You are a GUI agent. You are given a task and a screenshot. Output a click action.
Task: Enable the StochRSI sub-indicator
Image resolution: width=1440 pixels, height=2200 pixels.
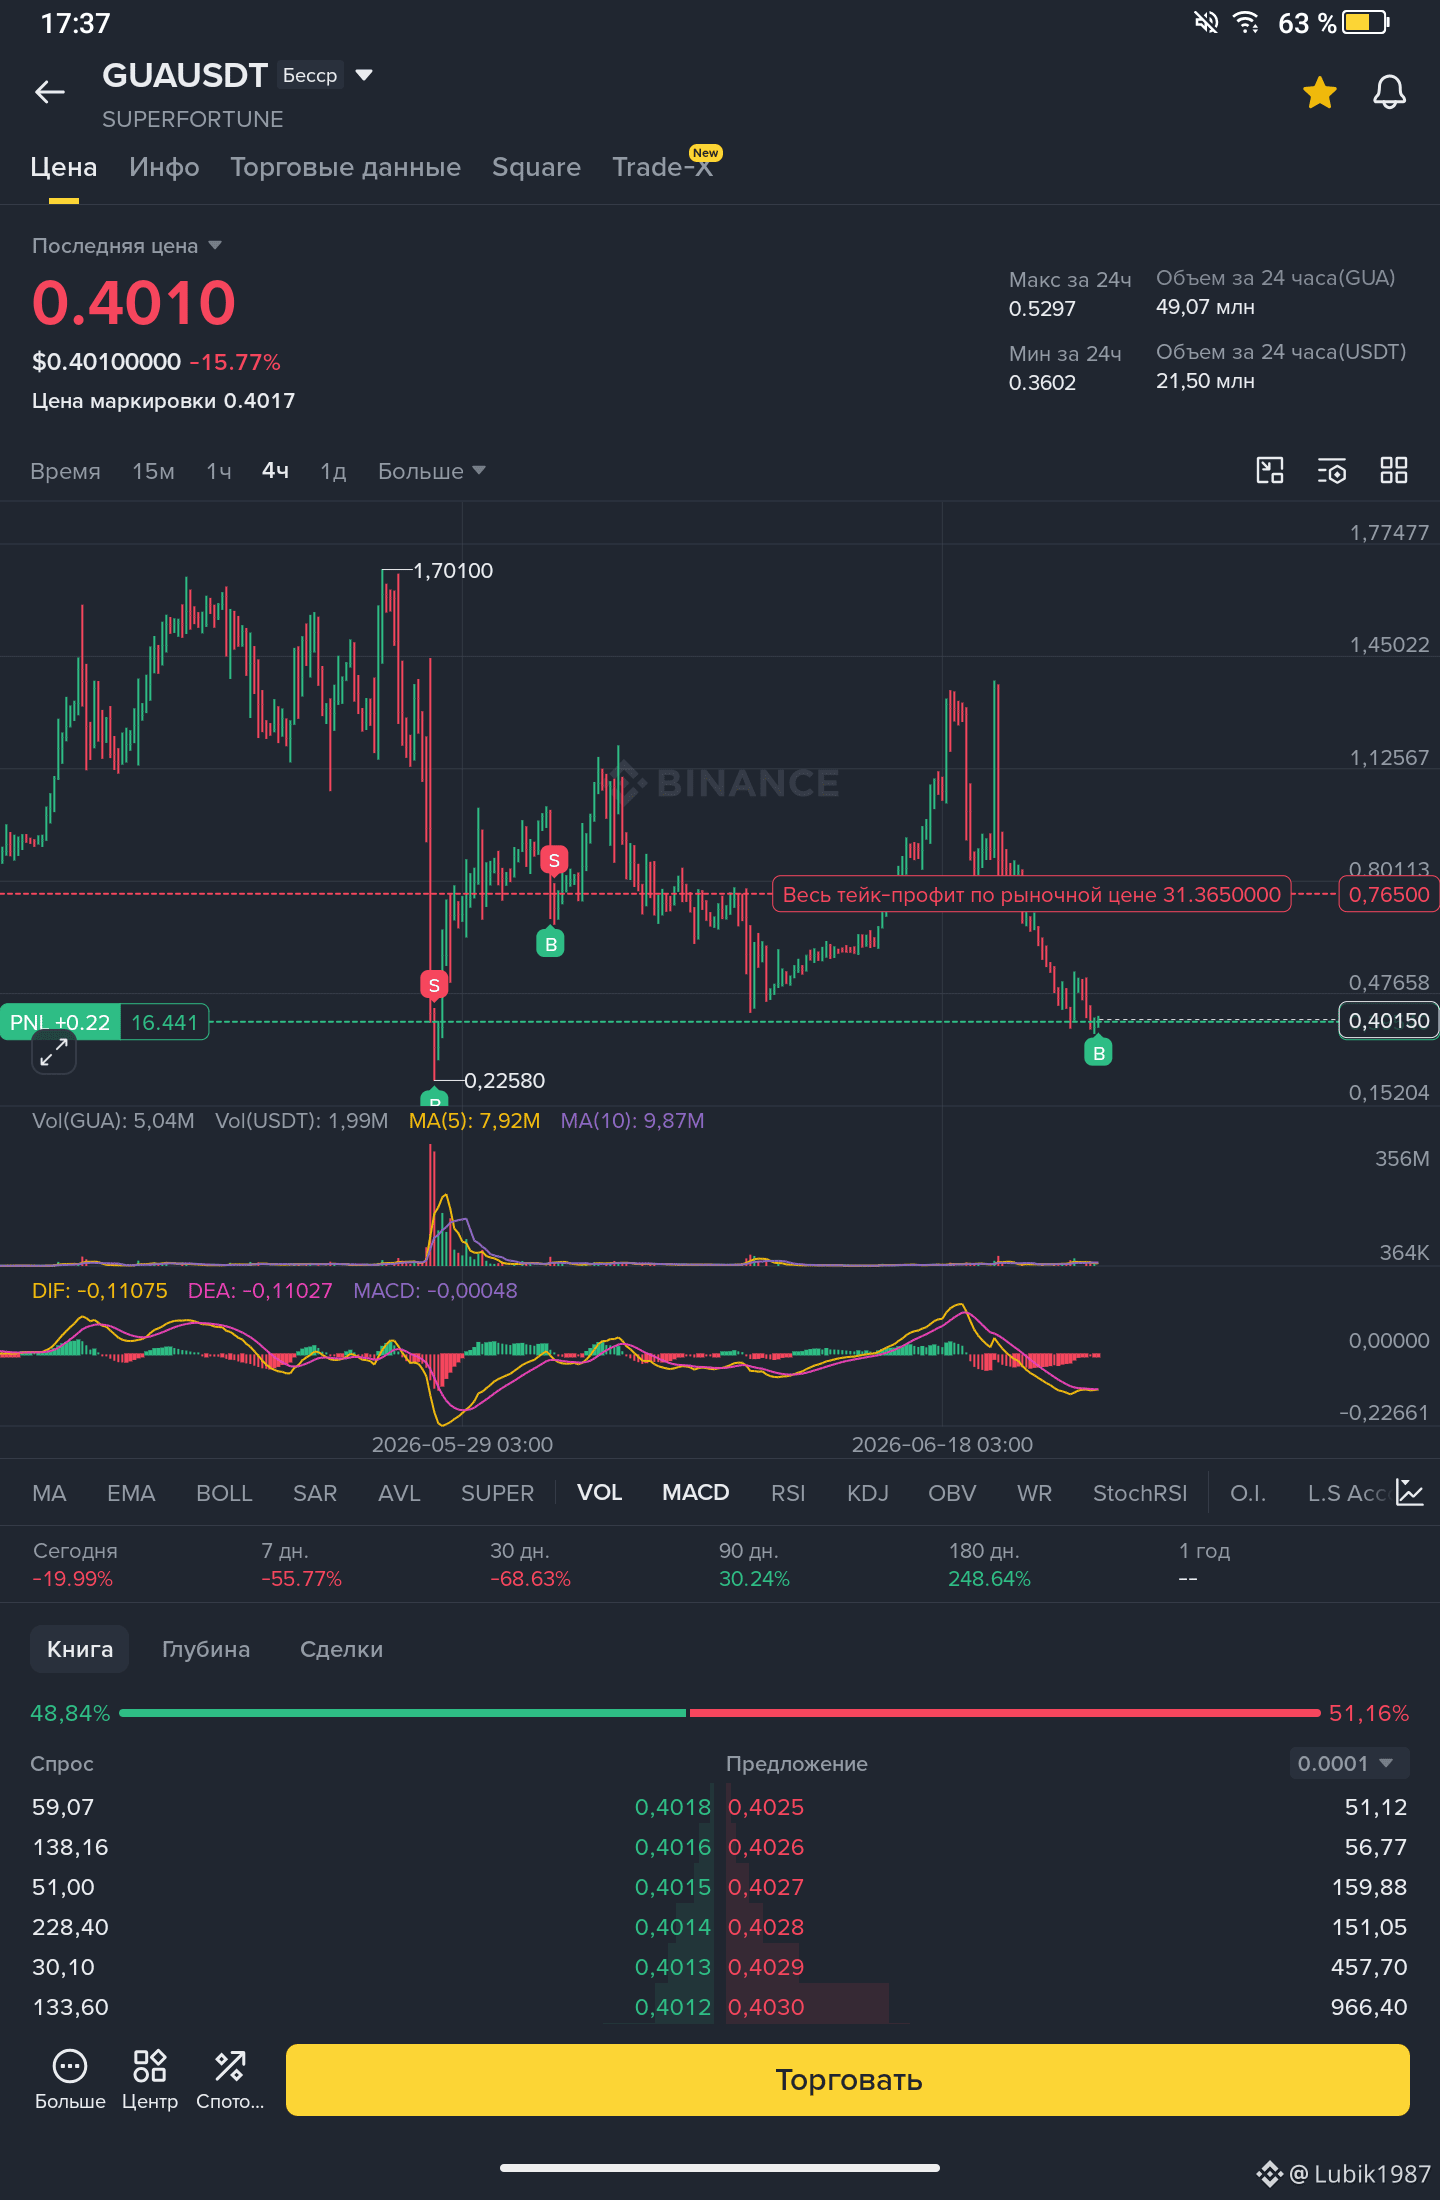point(1140,1493)
